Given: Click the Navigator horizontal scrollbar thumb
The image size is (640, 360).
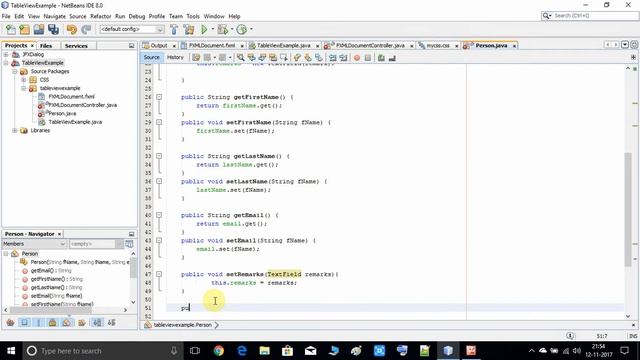Looking at the screenshot, I should pos(51,310).
